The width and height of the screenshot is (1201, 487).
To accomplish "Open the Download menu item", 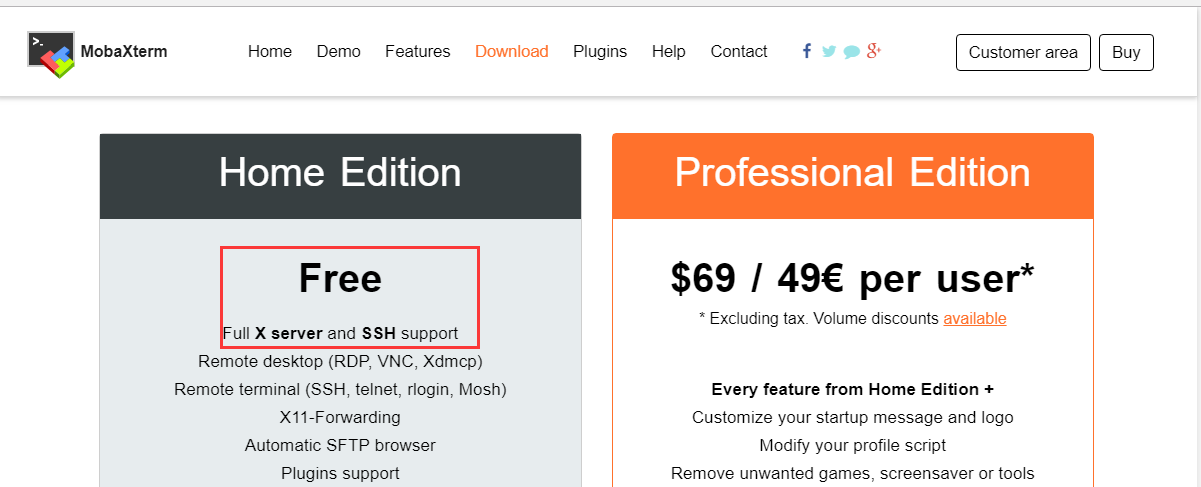I will pos(512,51).
